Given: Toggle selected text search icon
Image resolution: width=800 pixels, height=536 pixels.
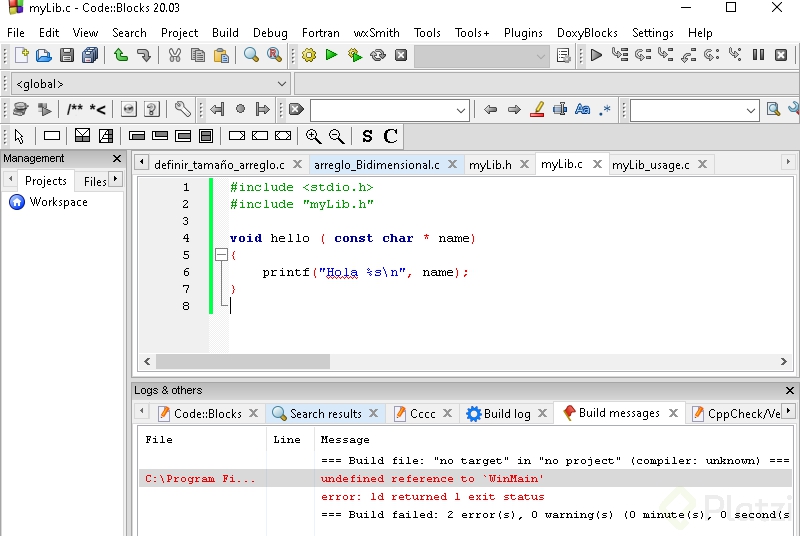Looking at the screenshot, I should 560,109.
